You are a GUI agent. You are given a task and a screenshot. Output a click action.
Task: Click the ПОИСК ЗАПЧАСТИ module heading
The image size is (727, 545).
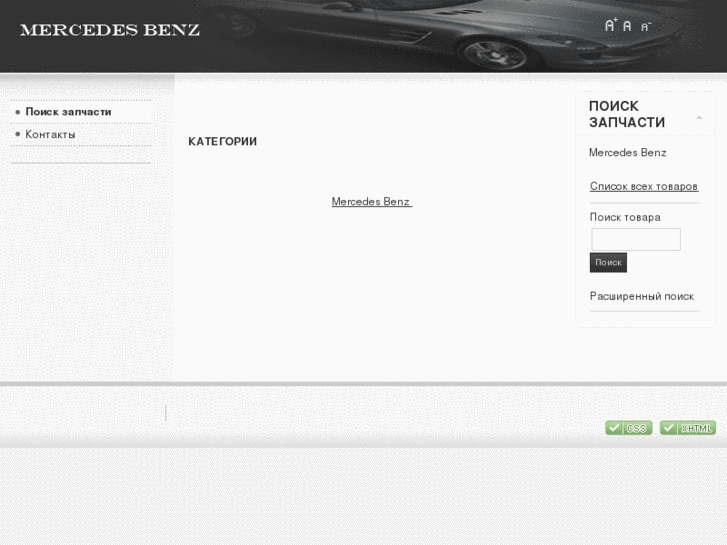click(627, 114)
